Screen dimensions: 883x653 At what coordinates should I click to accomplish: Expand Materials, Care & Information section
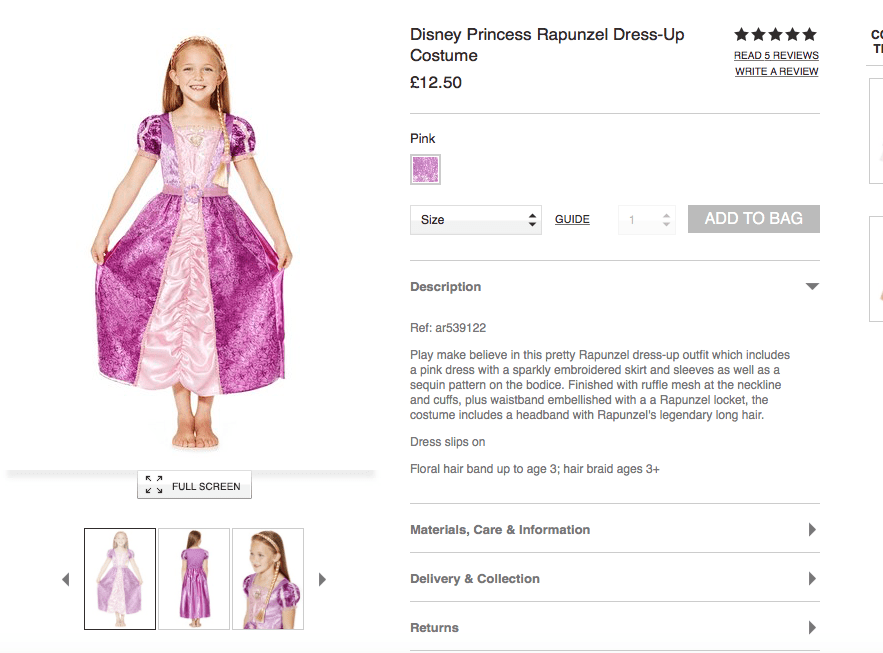coord(812,530)
